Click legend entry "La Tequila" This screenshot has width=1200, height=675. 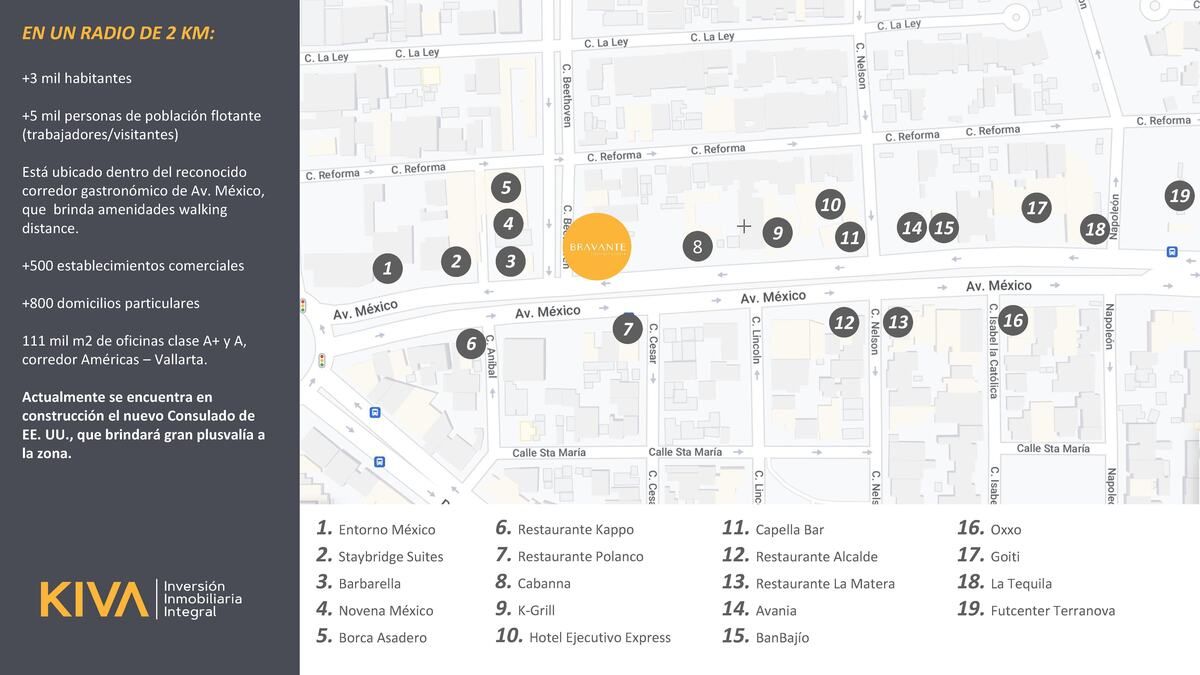click(1005, 583)
